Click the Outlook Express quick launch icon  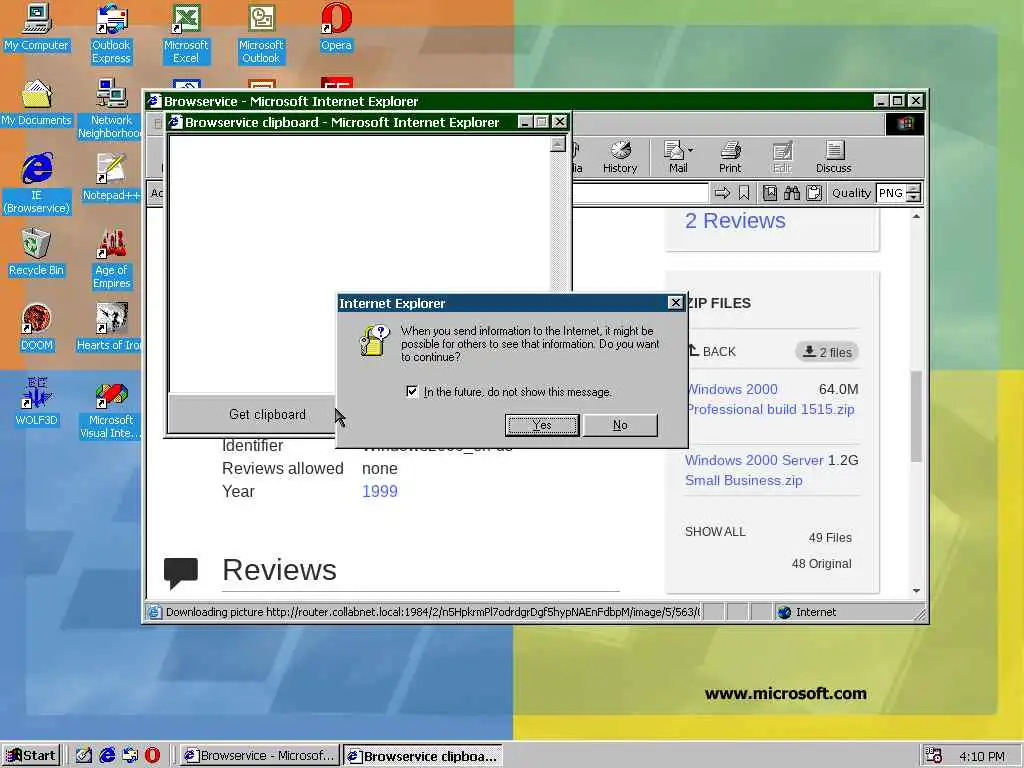[130, 756]
